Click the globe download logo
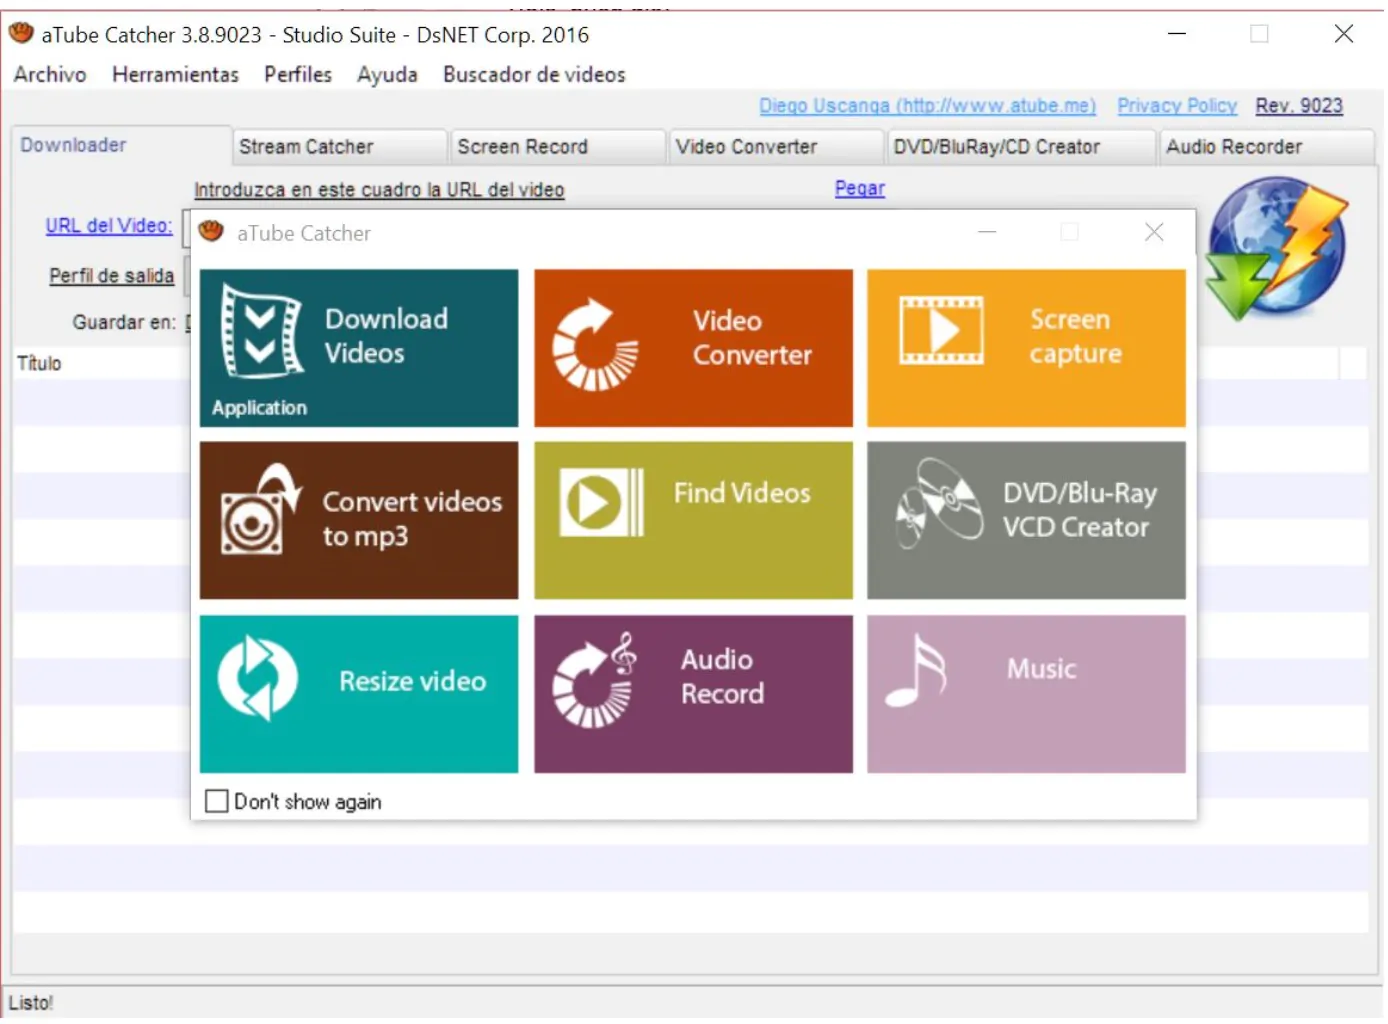1388x1024 pixels. click(x=1274, y=247)
